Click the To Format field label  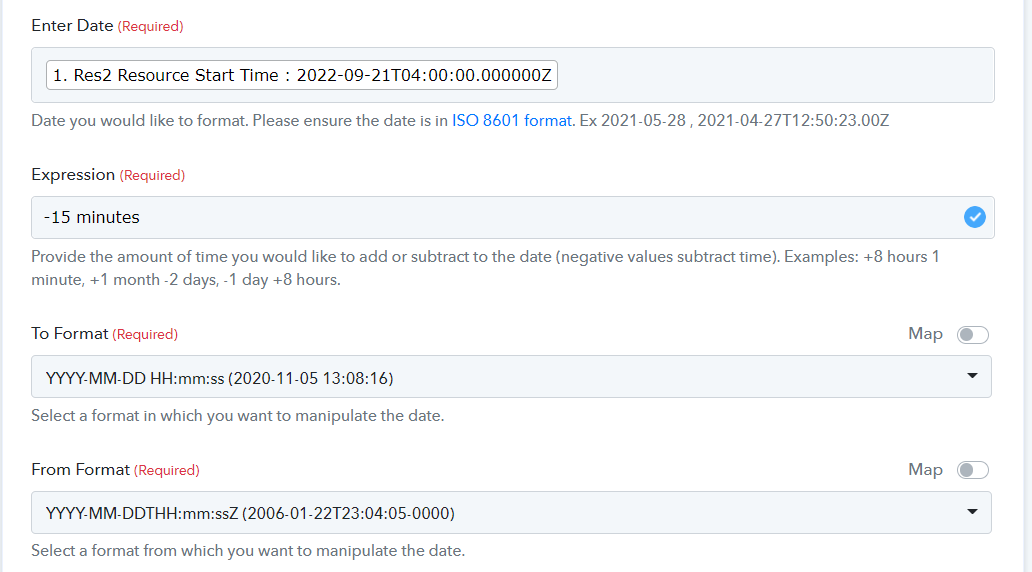coord(69,334)
